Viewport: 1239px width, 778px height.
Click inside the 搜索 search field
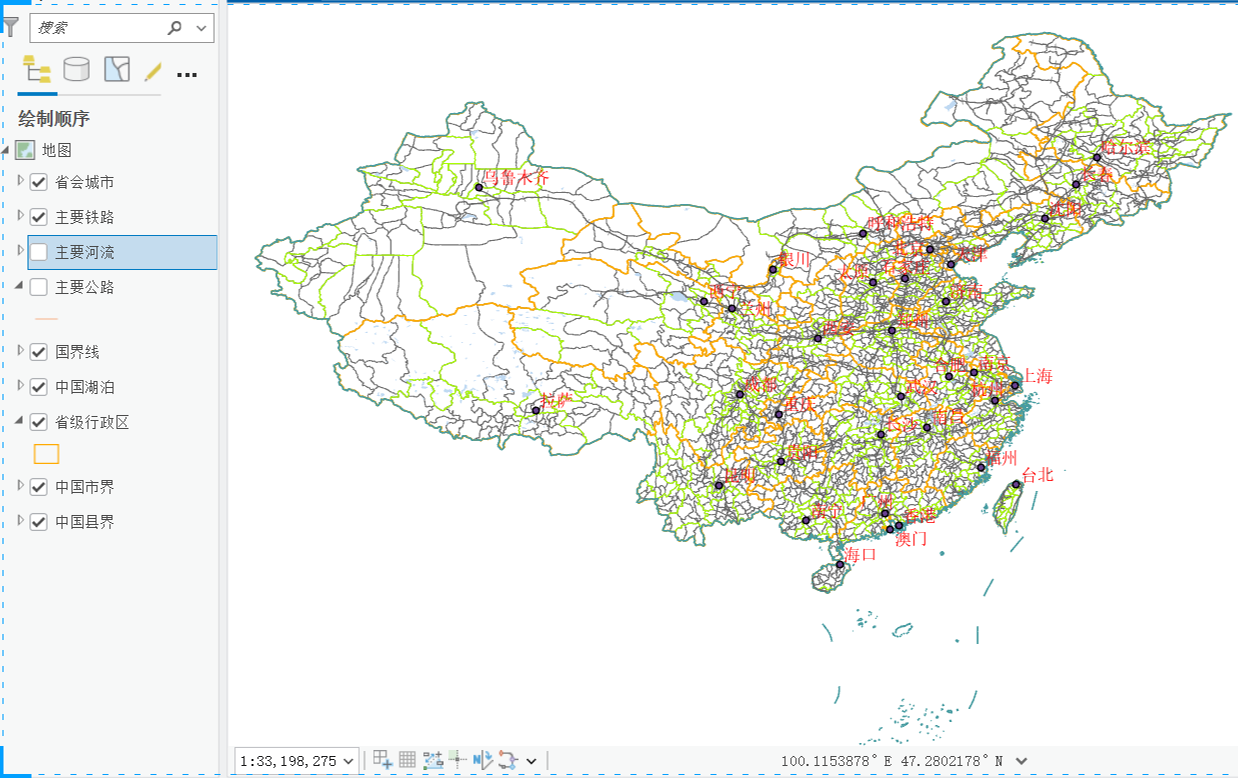pos(98,28)
